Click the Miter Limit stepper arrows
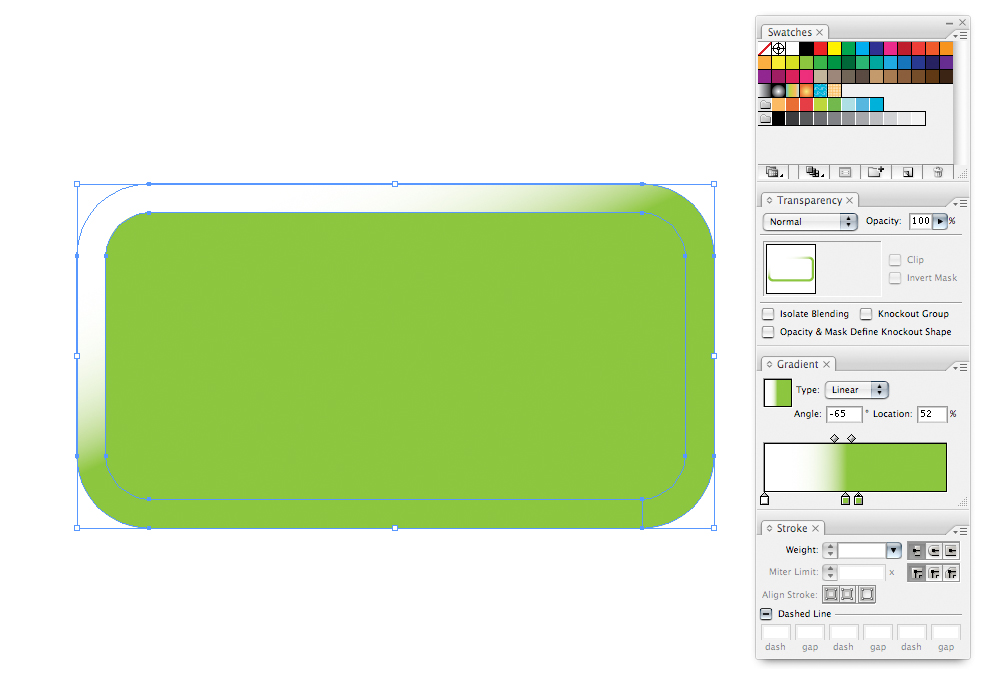 click(x=830, y=572)
